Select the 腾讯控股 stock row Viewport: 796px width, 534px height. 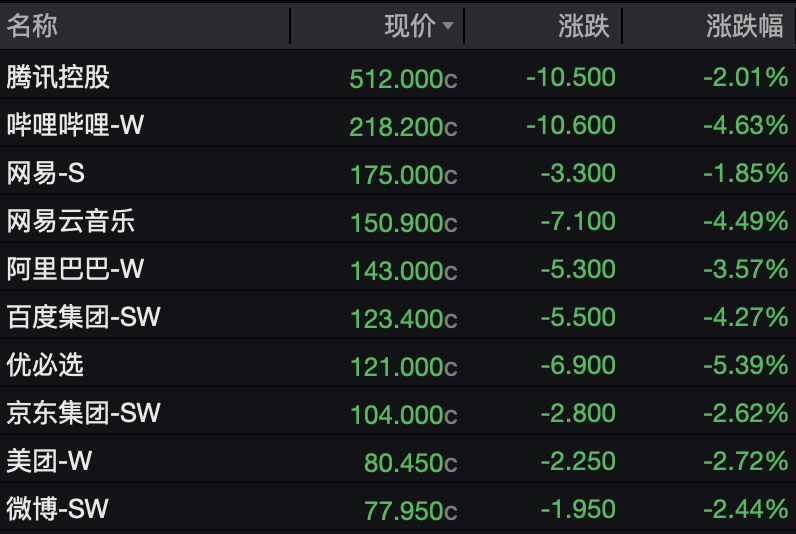(x=58, y=77)
